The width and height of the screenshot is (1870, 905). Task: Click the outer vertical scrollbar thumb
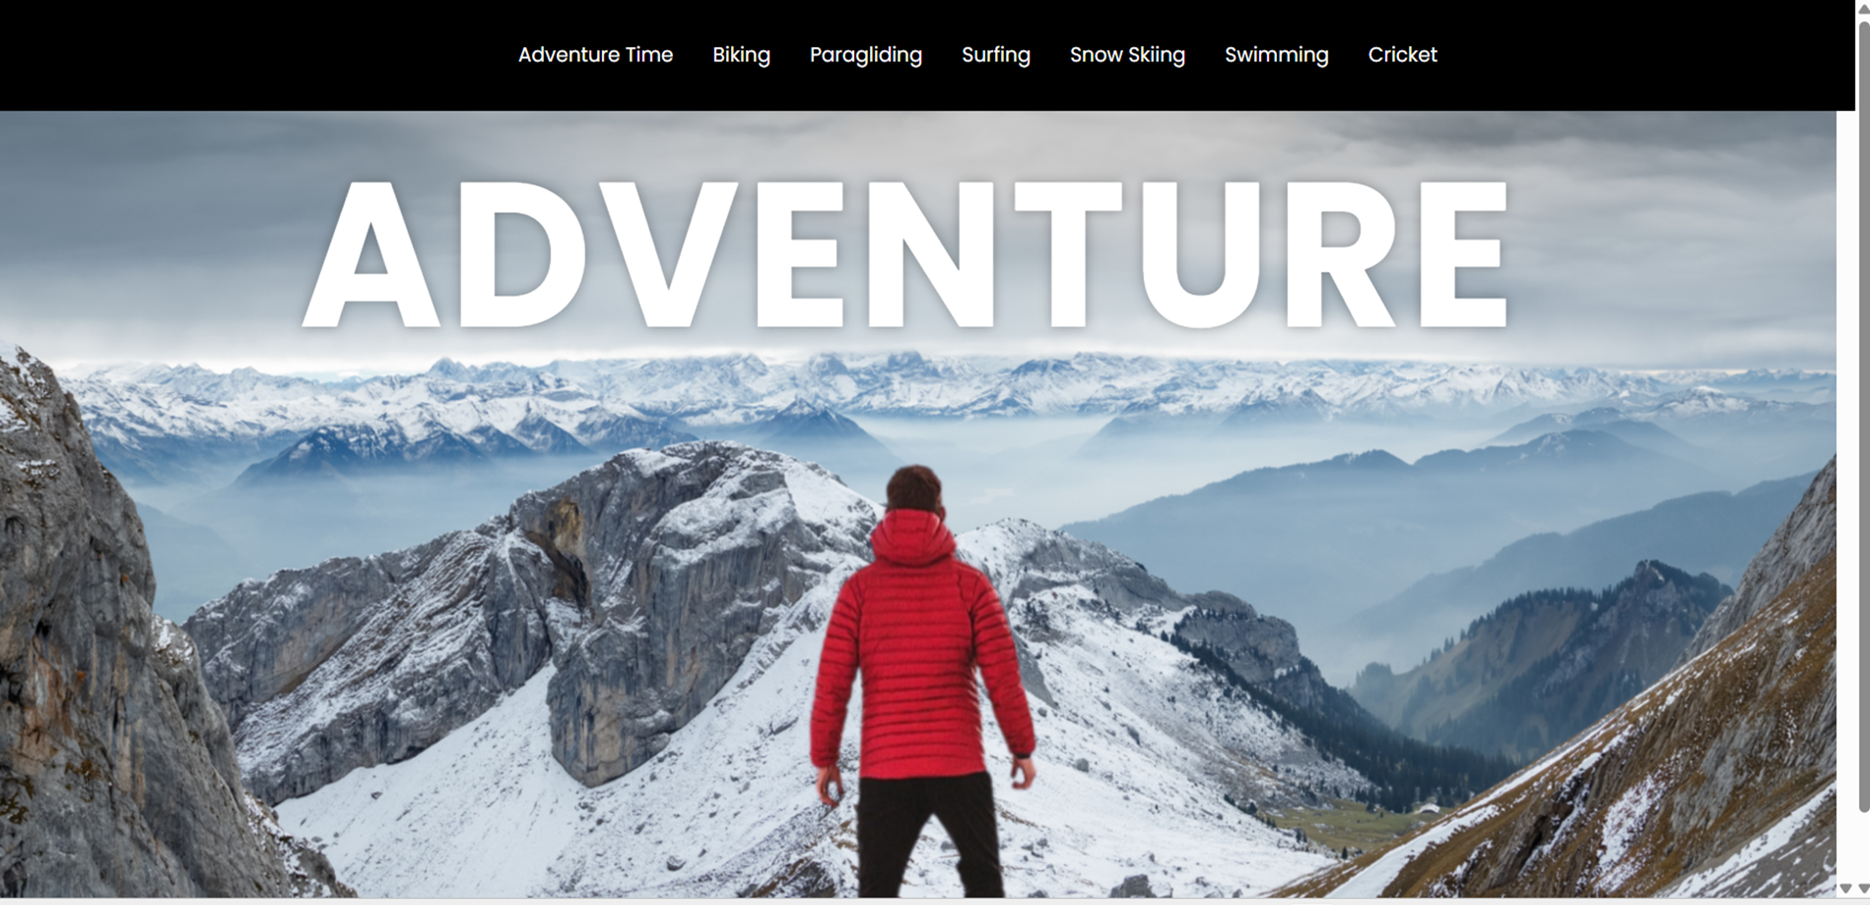coord(1863,415)
